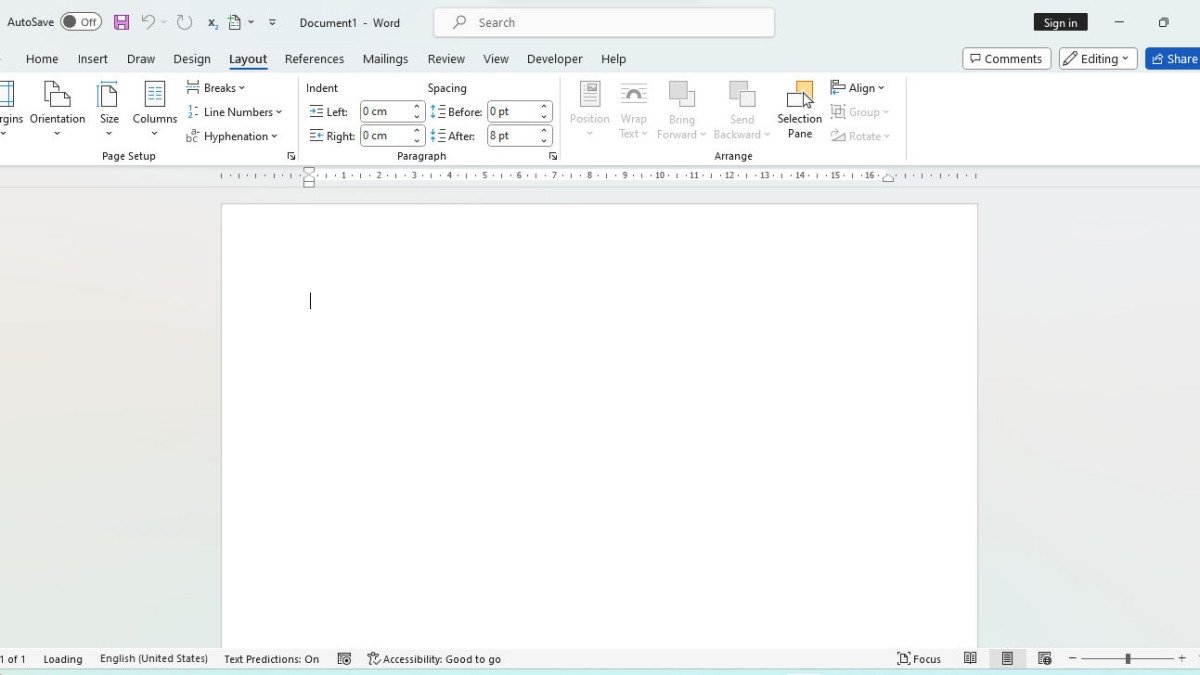Open the Mailings tab
Viewport: 1200px width, 675px height.
pyautogui.click(x=385, y=58)
